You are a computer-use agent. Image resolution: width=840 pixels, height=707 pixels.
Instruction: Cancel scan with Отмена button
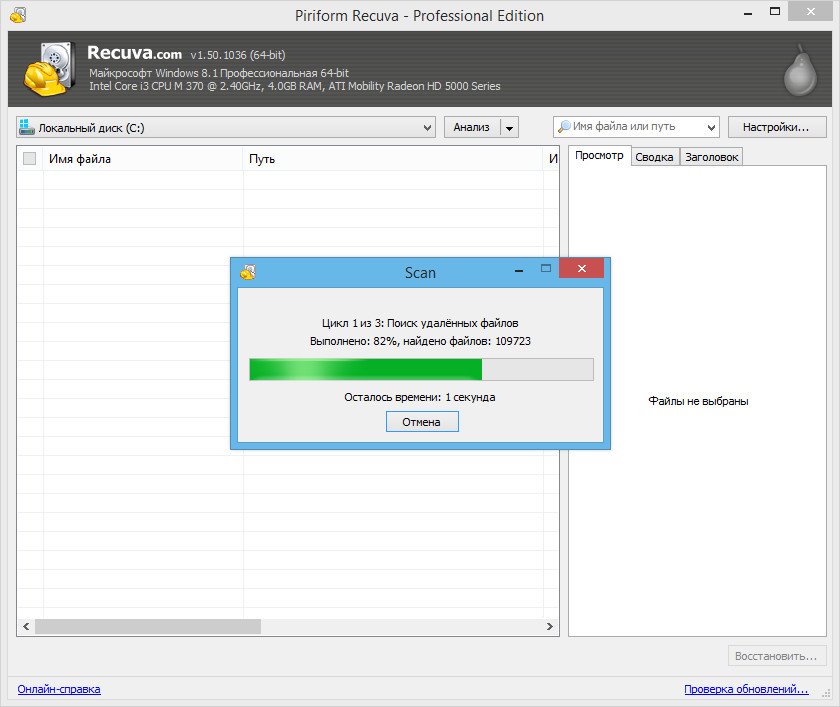click(x=422, y=422)
